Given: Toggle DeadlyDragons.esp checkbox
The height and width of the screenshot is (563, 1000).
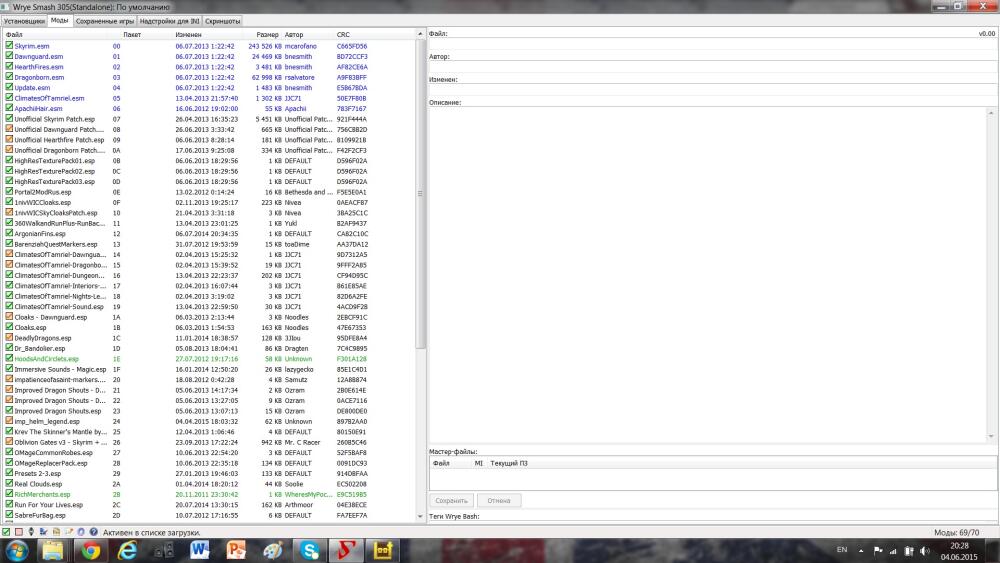Looking at the screenshot, I should pos(9,337).
